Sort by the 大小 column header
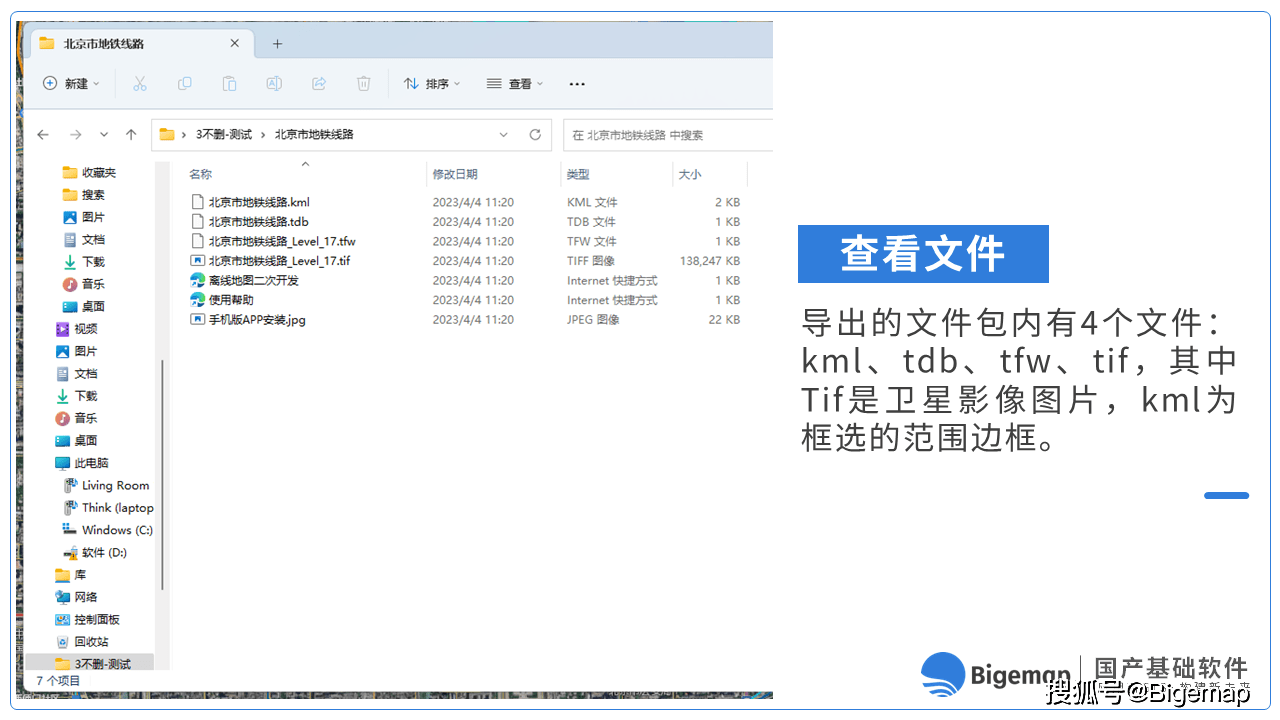The width and height of the screenshot is (1280, 720). coord(690,174)
